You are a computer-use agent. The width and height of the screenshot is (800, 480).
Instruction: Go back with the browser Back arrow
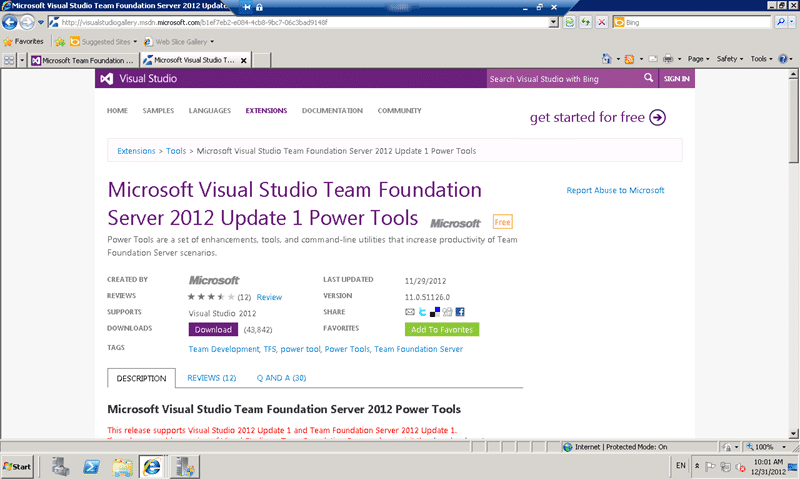[10, 22]
